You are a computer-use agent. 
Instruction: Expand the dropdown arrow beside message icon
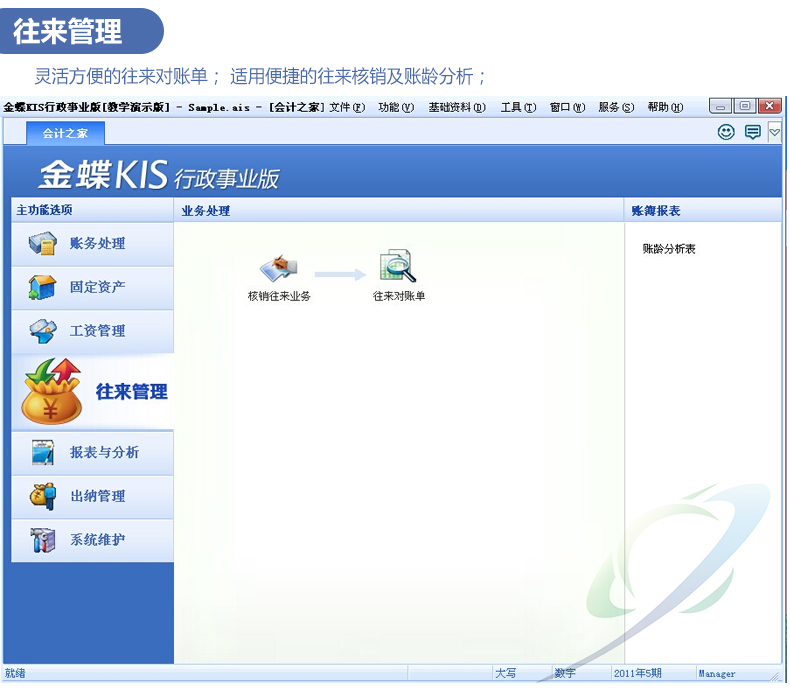pyautogui.click(x=774, y=132)
